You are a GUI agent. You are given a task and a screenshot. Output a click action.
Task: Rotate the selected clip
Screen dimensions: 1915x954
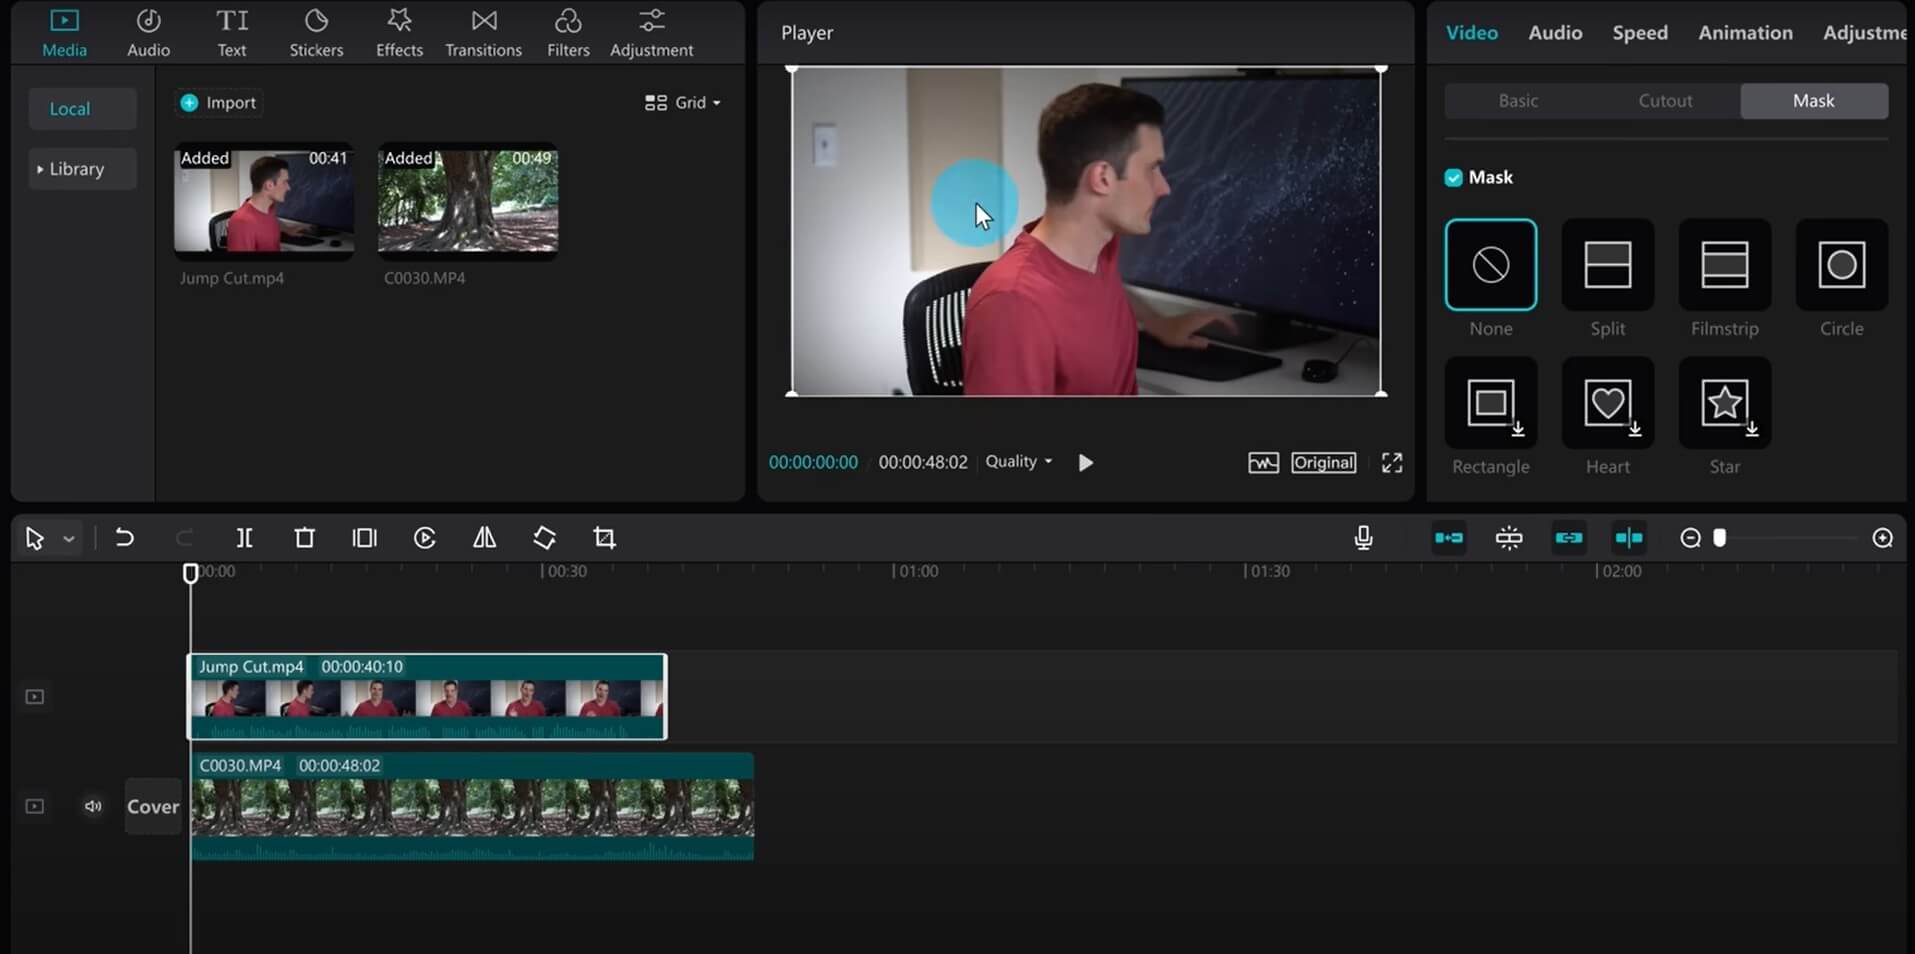point(544,538)
